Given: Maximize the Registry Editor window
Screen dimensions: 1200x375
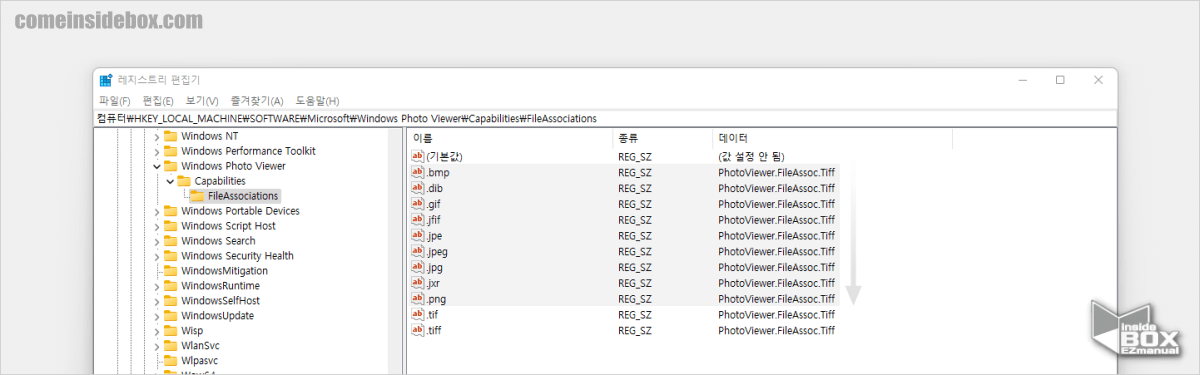Looking at the screenshot, I should pyautogui.click(x=1060, y=80).
